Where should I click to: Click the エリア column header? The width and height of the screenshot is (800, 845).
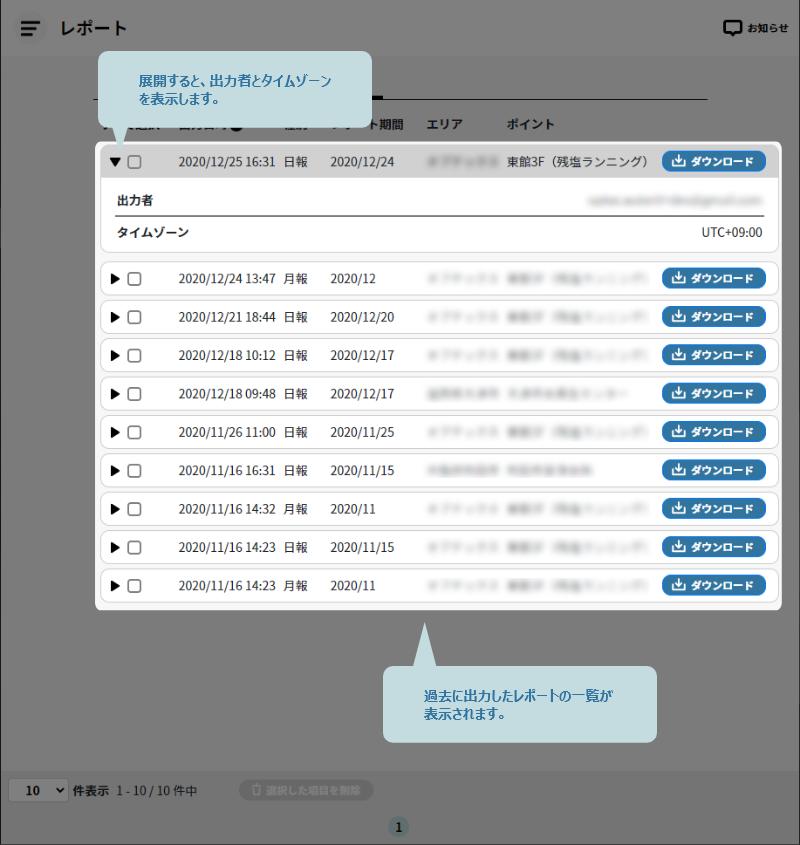444,124
